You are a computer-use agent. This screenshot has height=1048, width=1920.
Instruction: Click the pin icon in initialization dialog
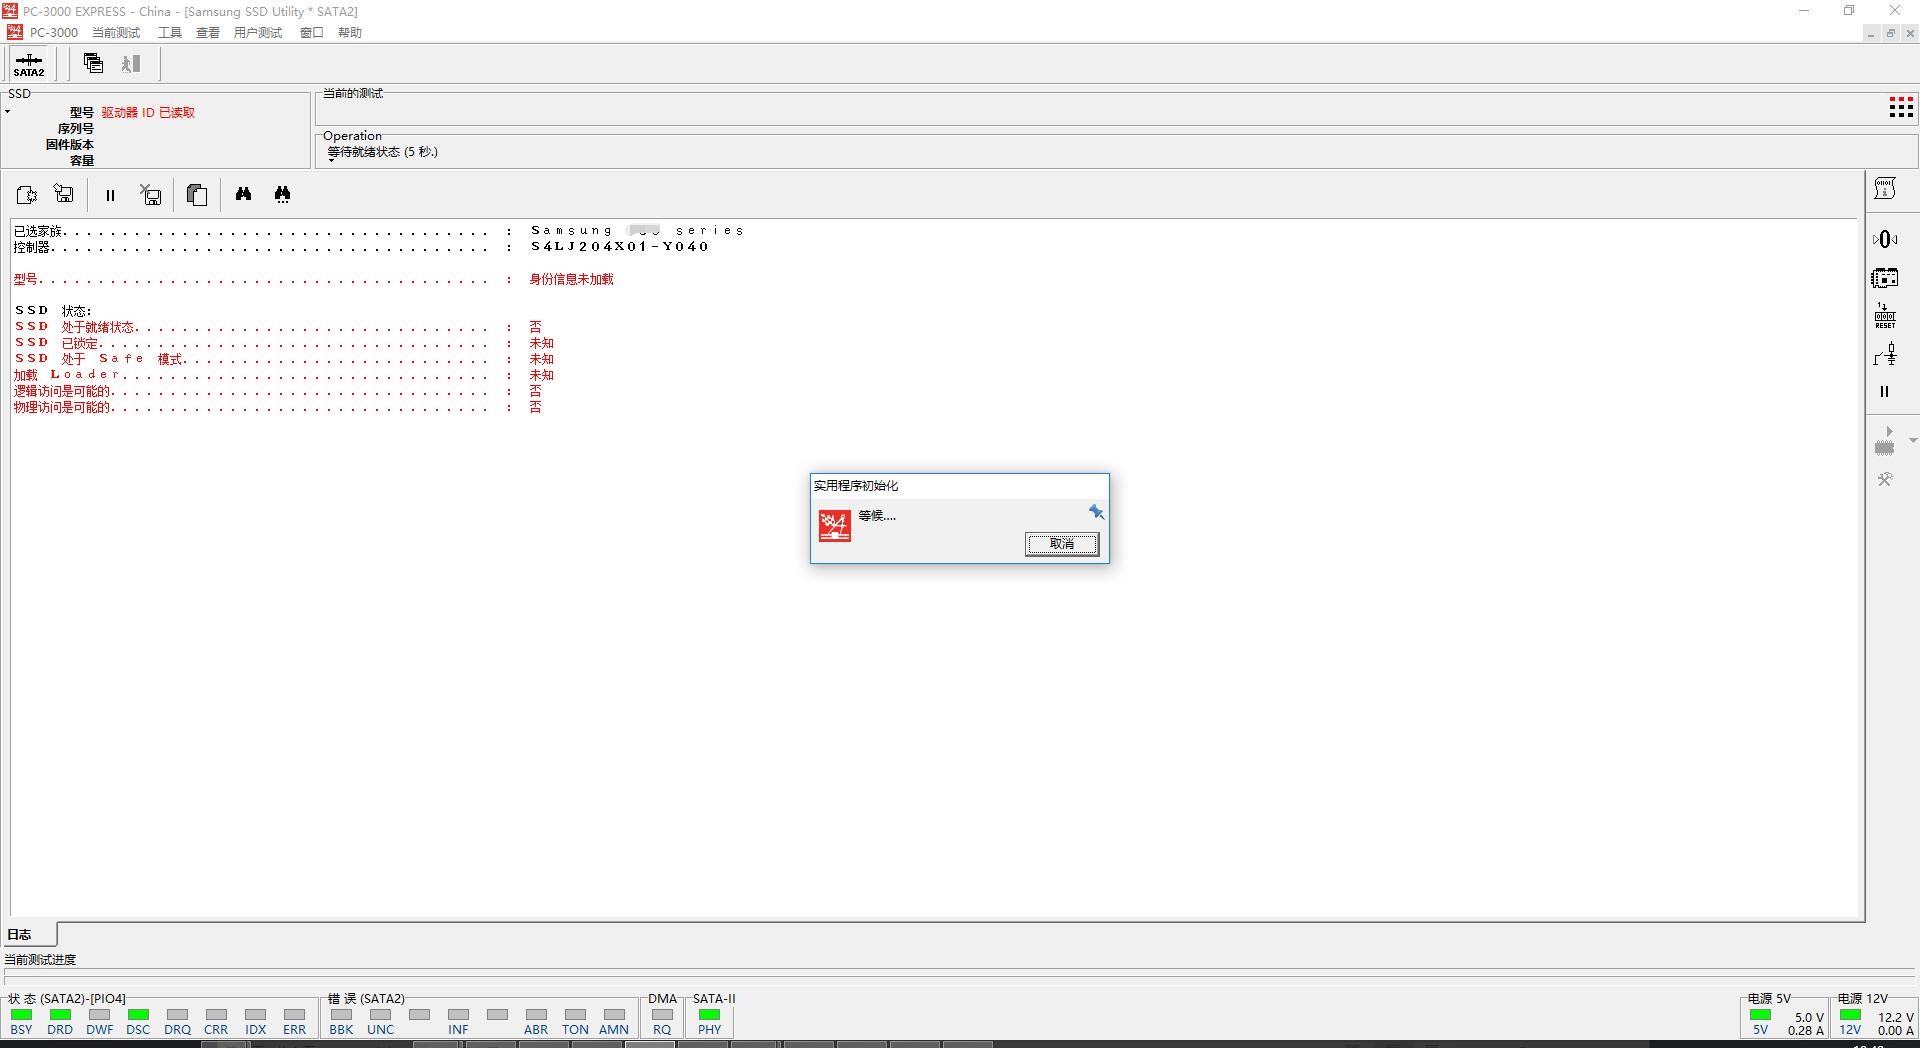click(x=1096, y=512)
